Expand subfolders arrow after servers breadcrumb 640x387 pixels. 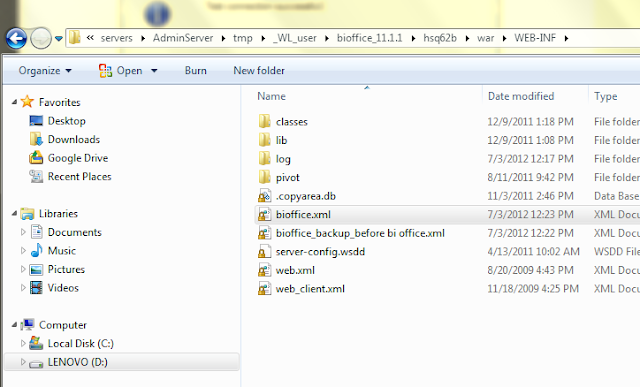[x=143, y=38]
